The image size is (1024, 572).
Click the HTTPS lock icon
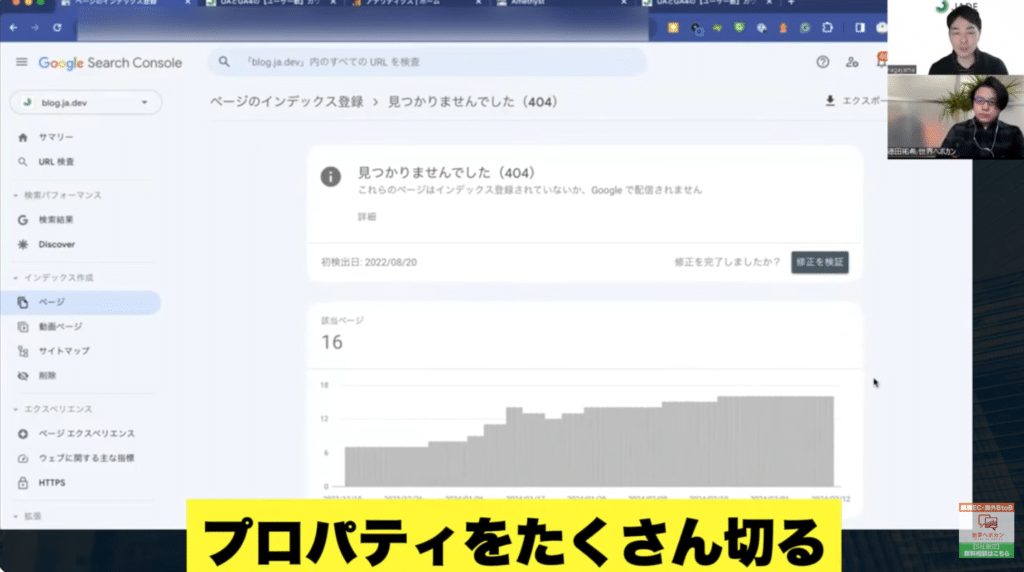[23, 483]
